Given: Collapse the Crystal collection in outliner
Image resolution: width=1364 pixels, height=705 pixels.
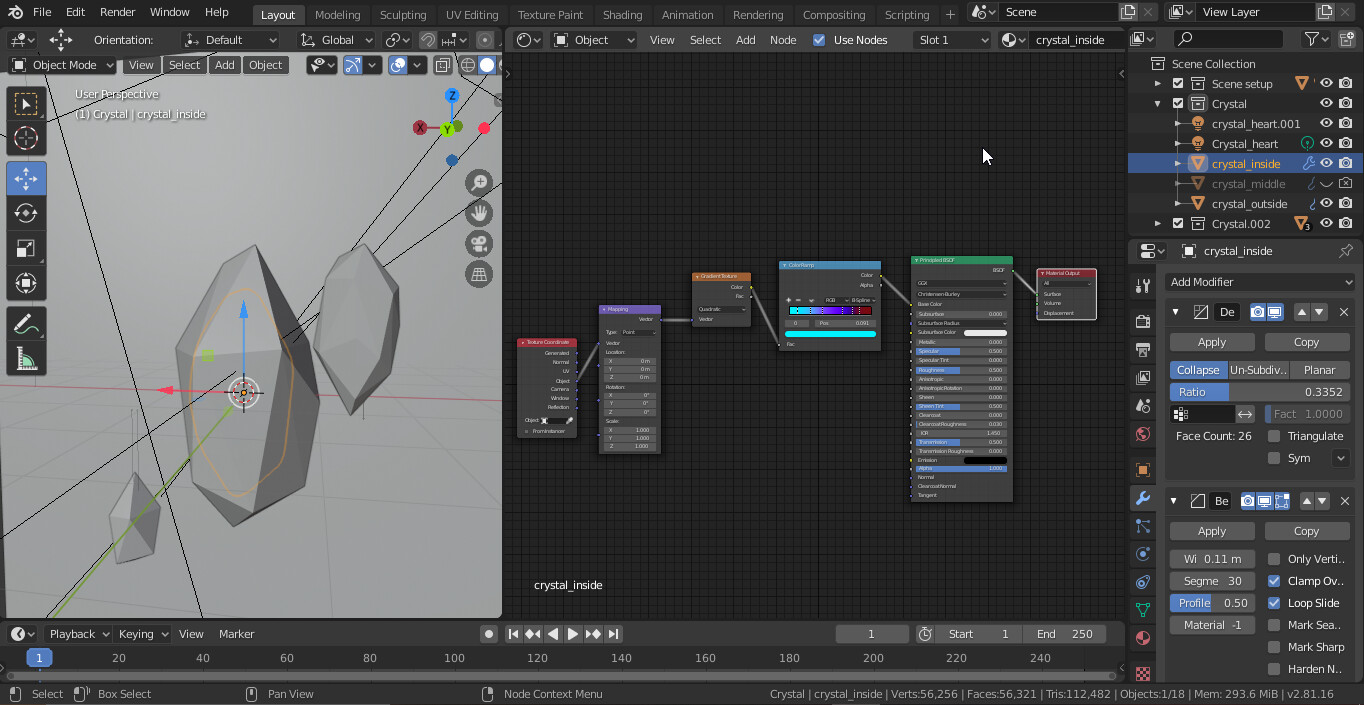Looking at the screenshot, I should pyautogui.click(x=1158, y=104).
